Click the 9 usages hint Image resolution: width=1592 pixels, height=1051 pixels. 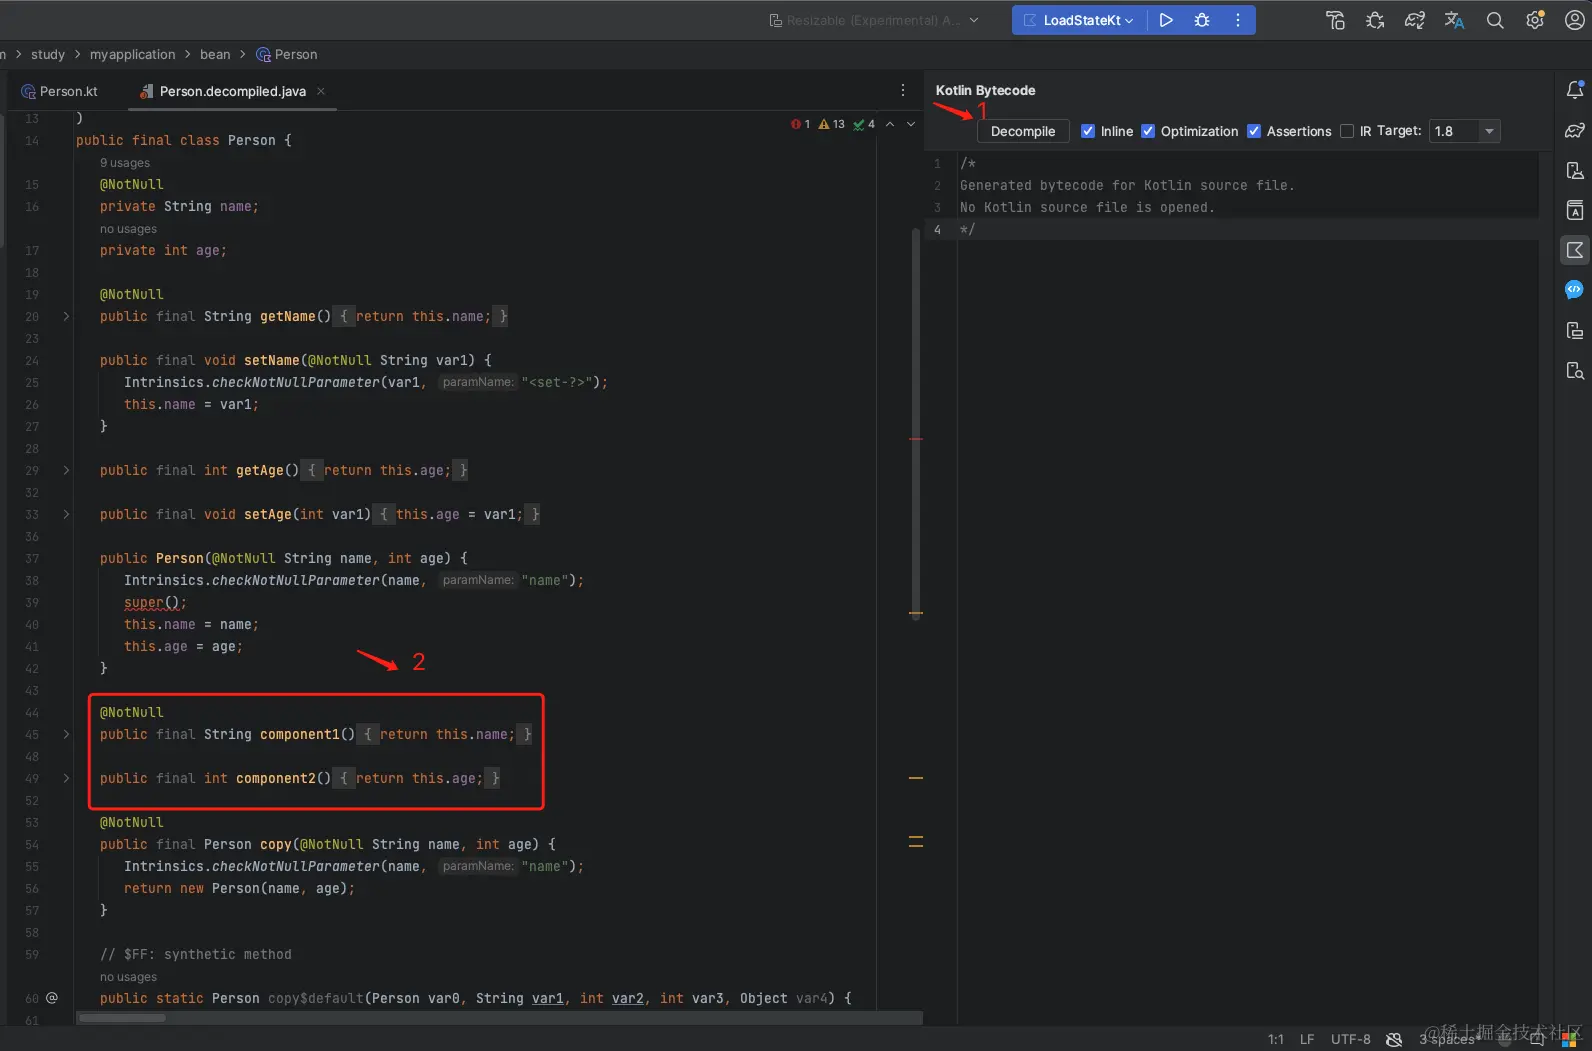click(125, 163)
